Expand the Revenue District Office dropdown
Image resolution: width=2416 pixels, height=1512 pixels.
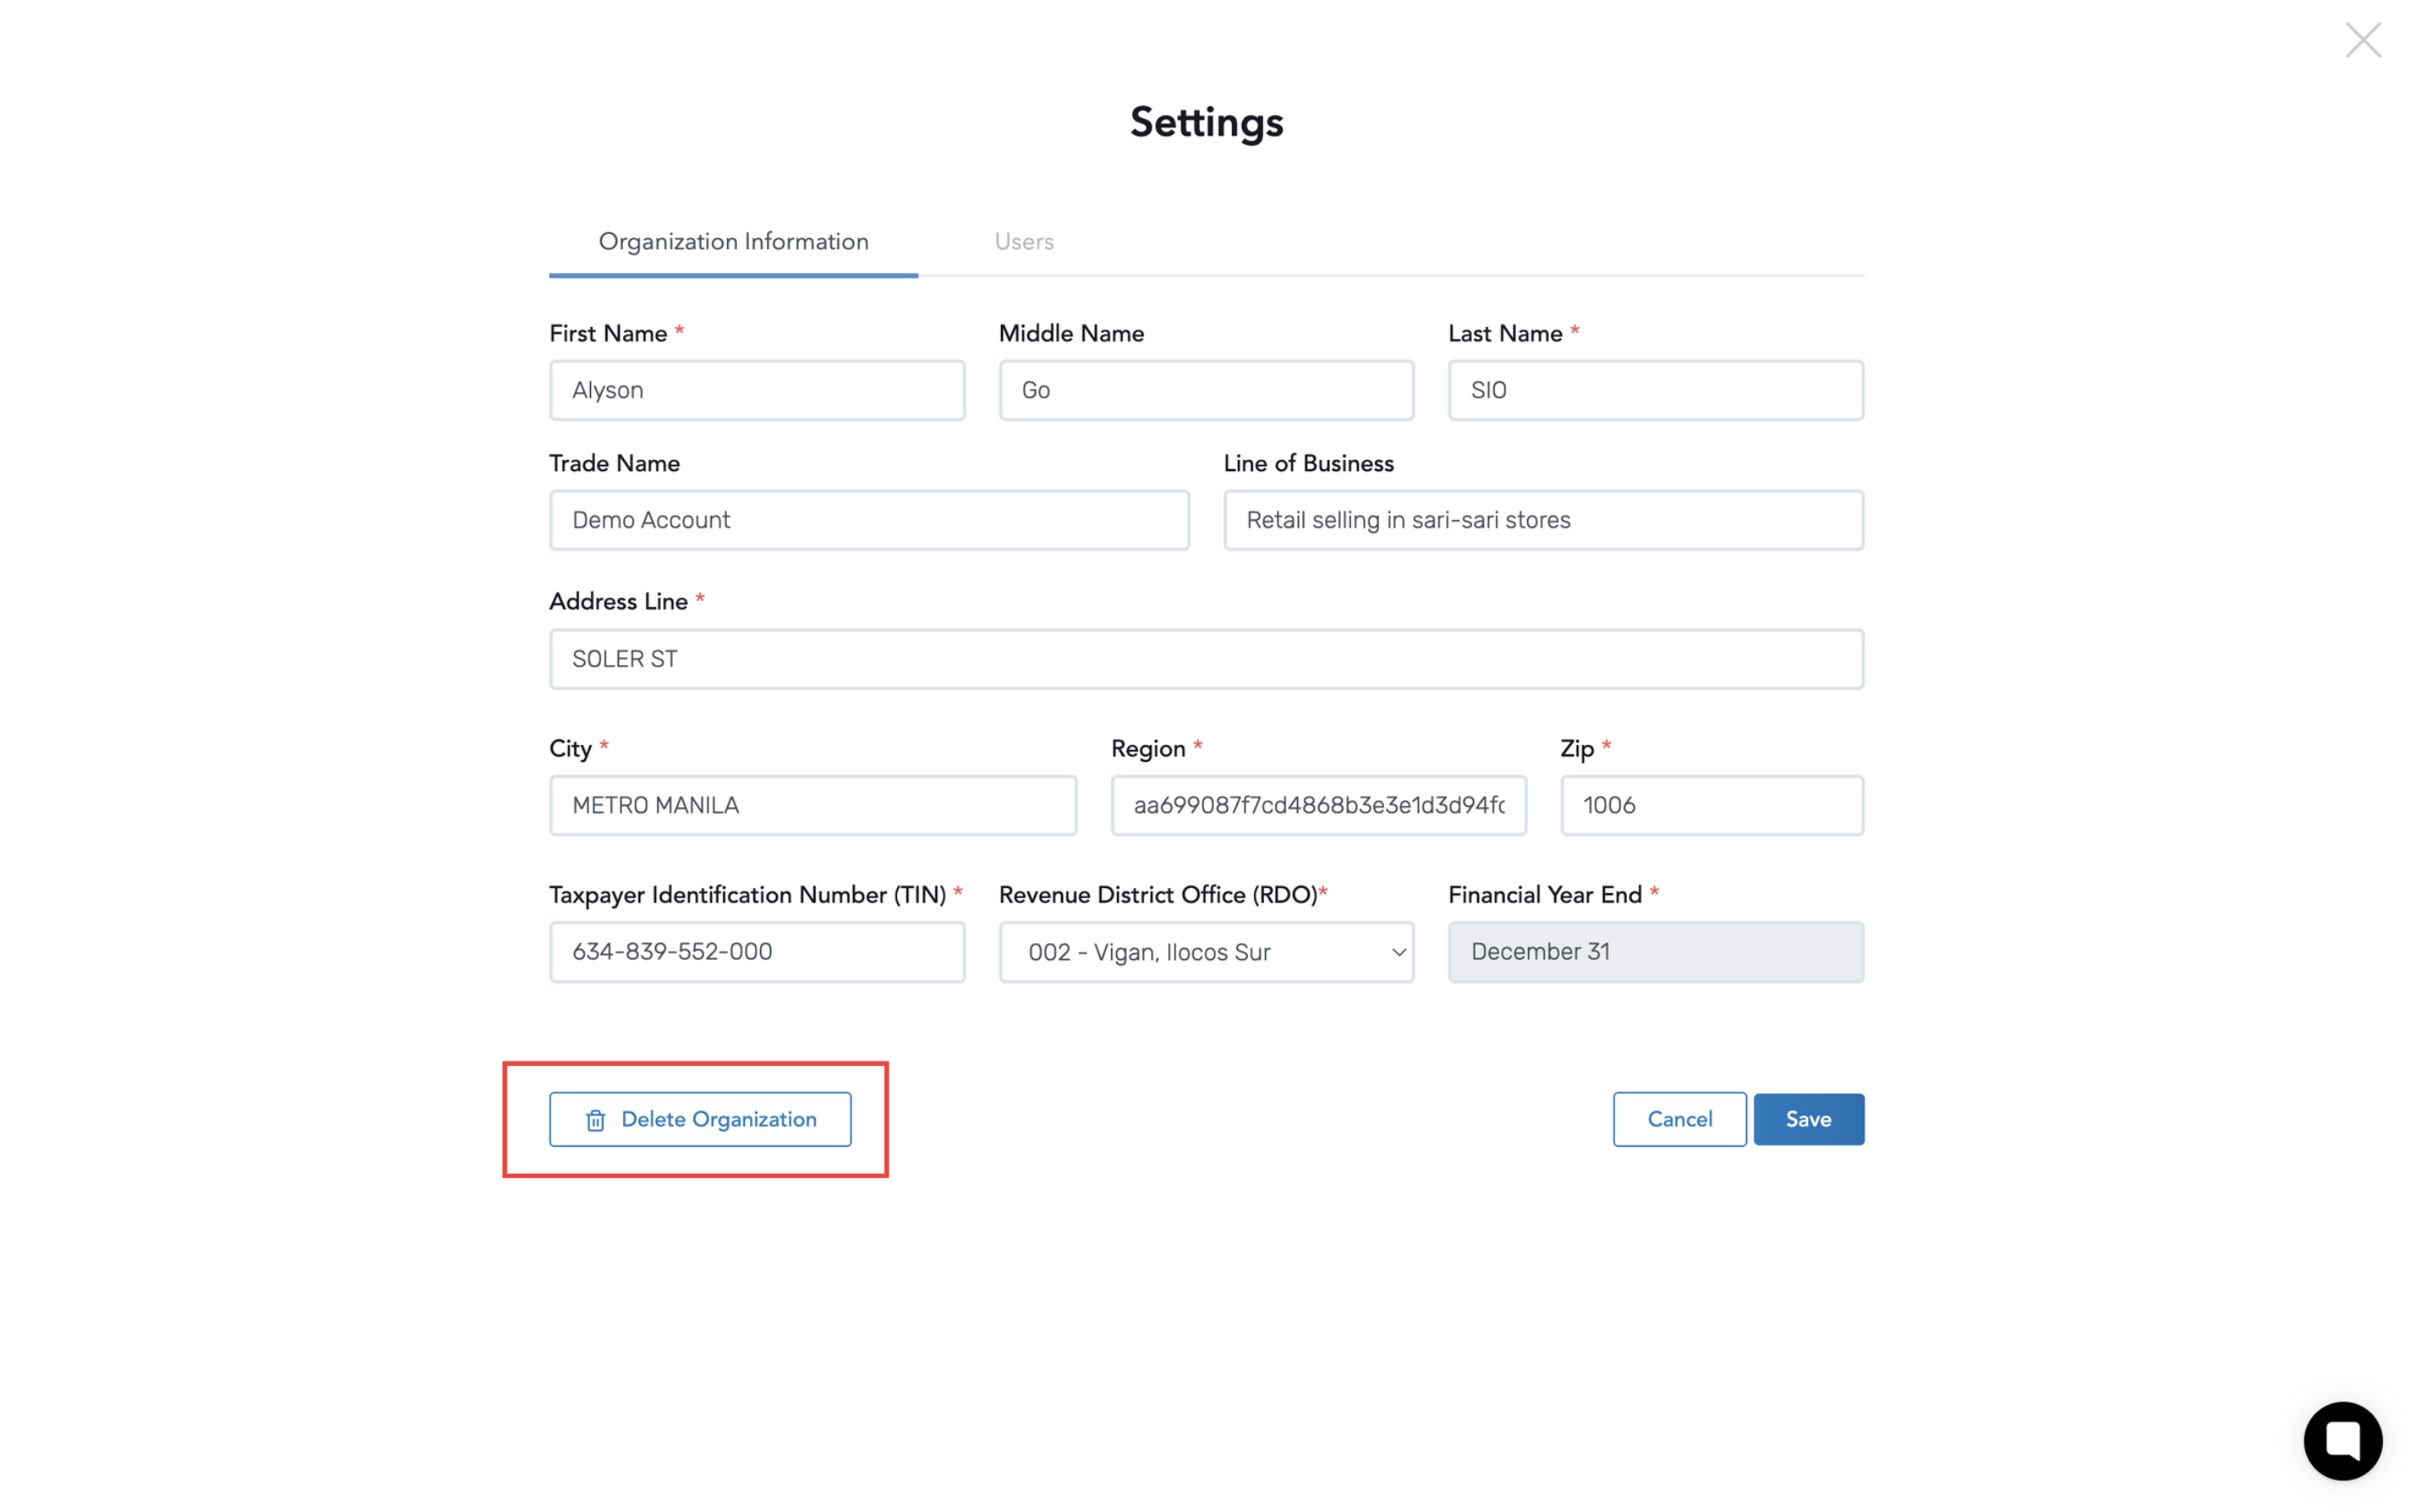point(1205,951)
